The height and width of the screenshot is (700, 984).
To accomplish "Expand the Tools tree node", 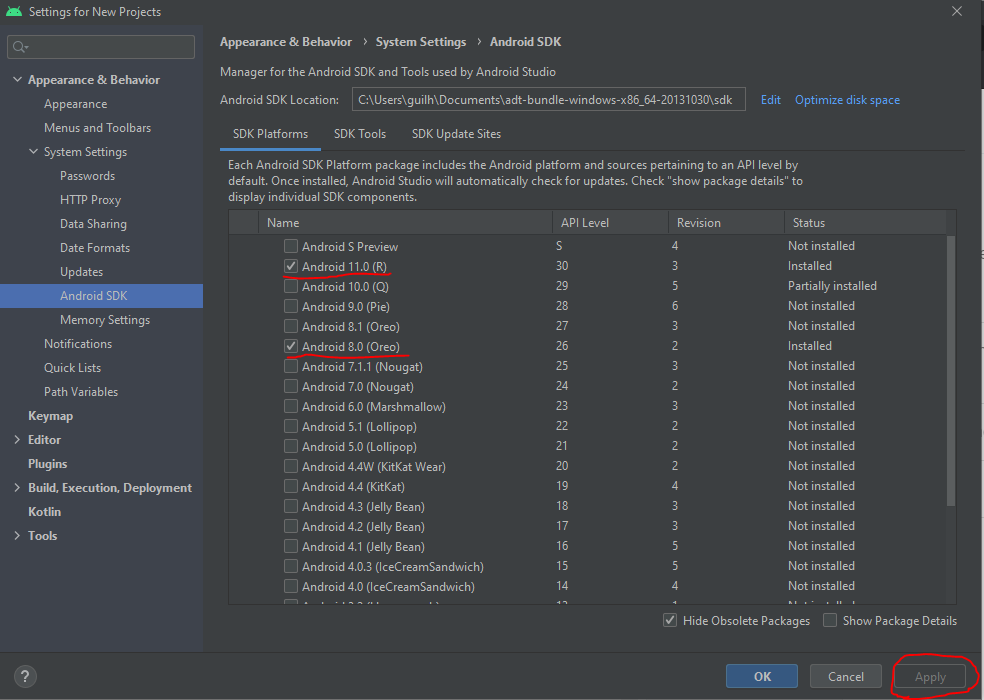I will 17,536.
